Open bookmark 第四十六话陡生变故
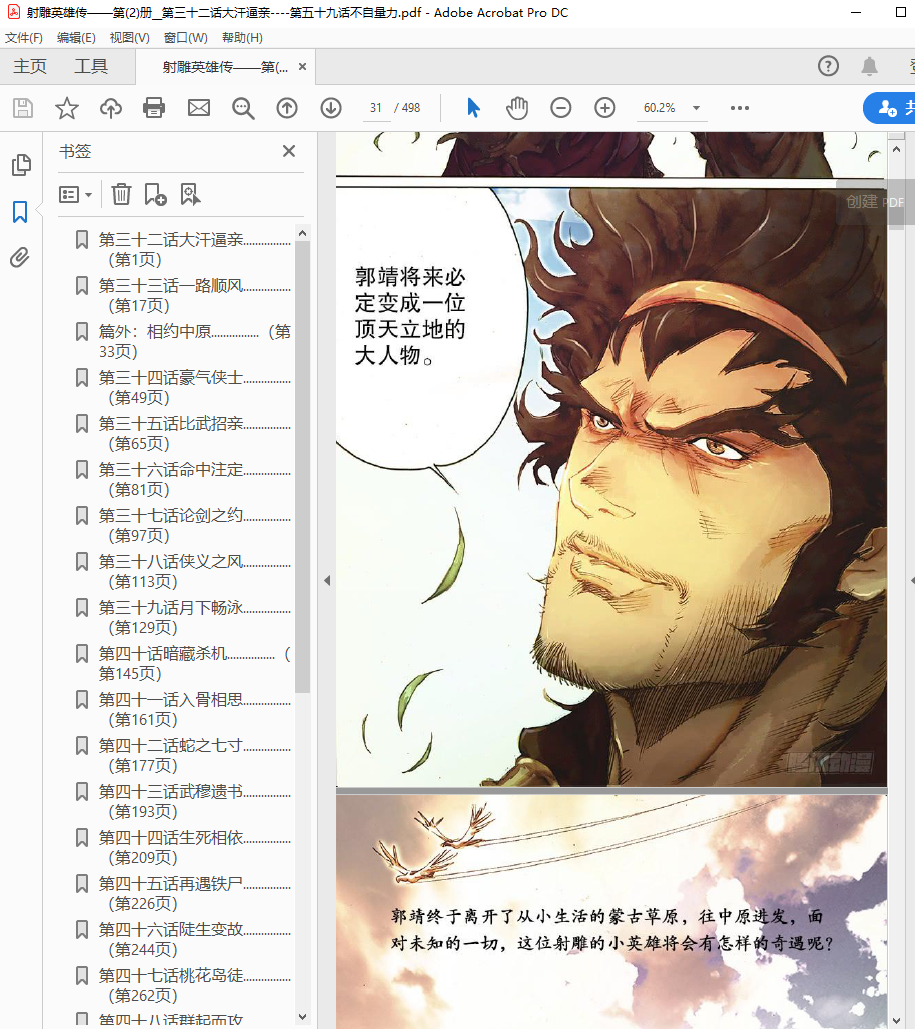This screenshot has height=1029, width=915. (194, 939)
